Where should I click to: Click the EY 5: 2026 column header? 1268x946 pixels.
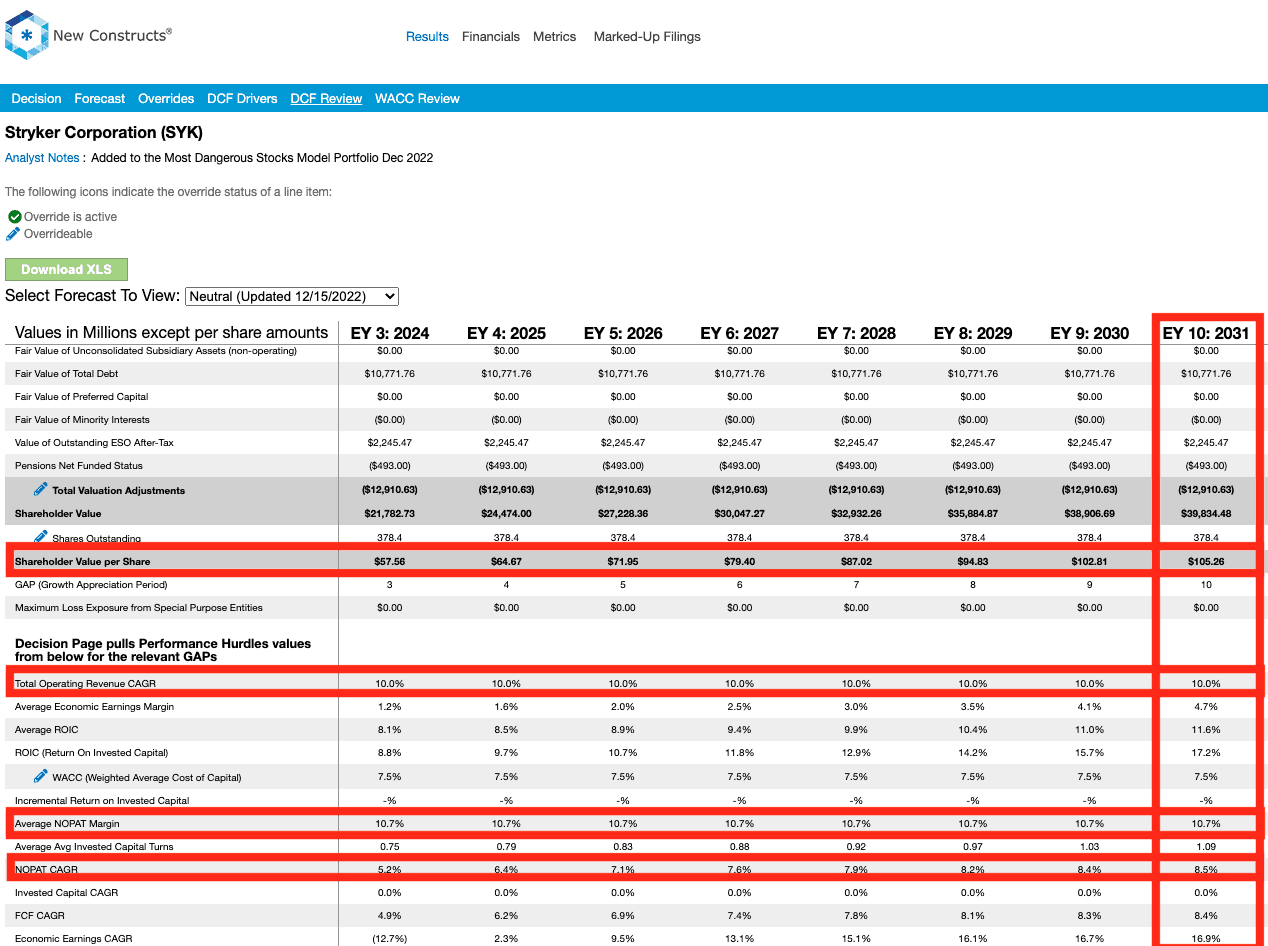[623, 333]
